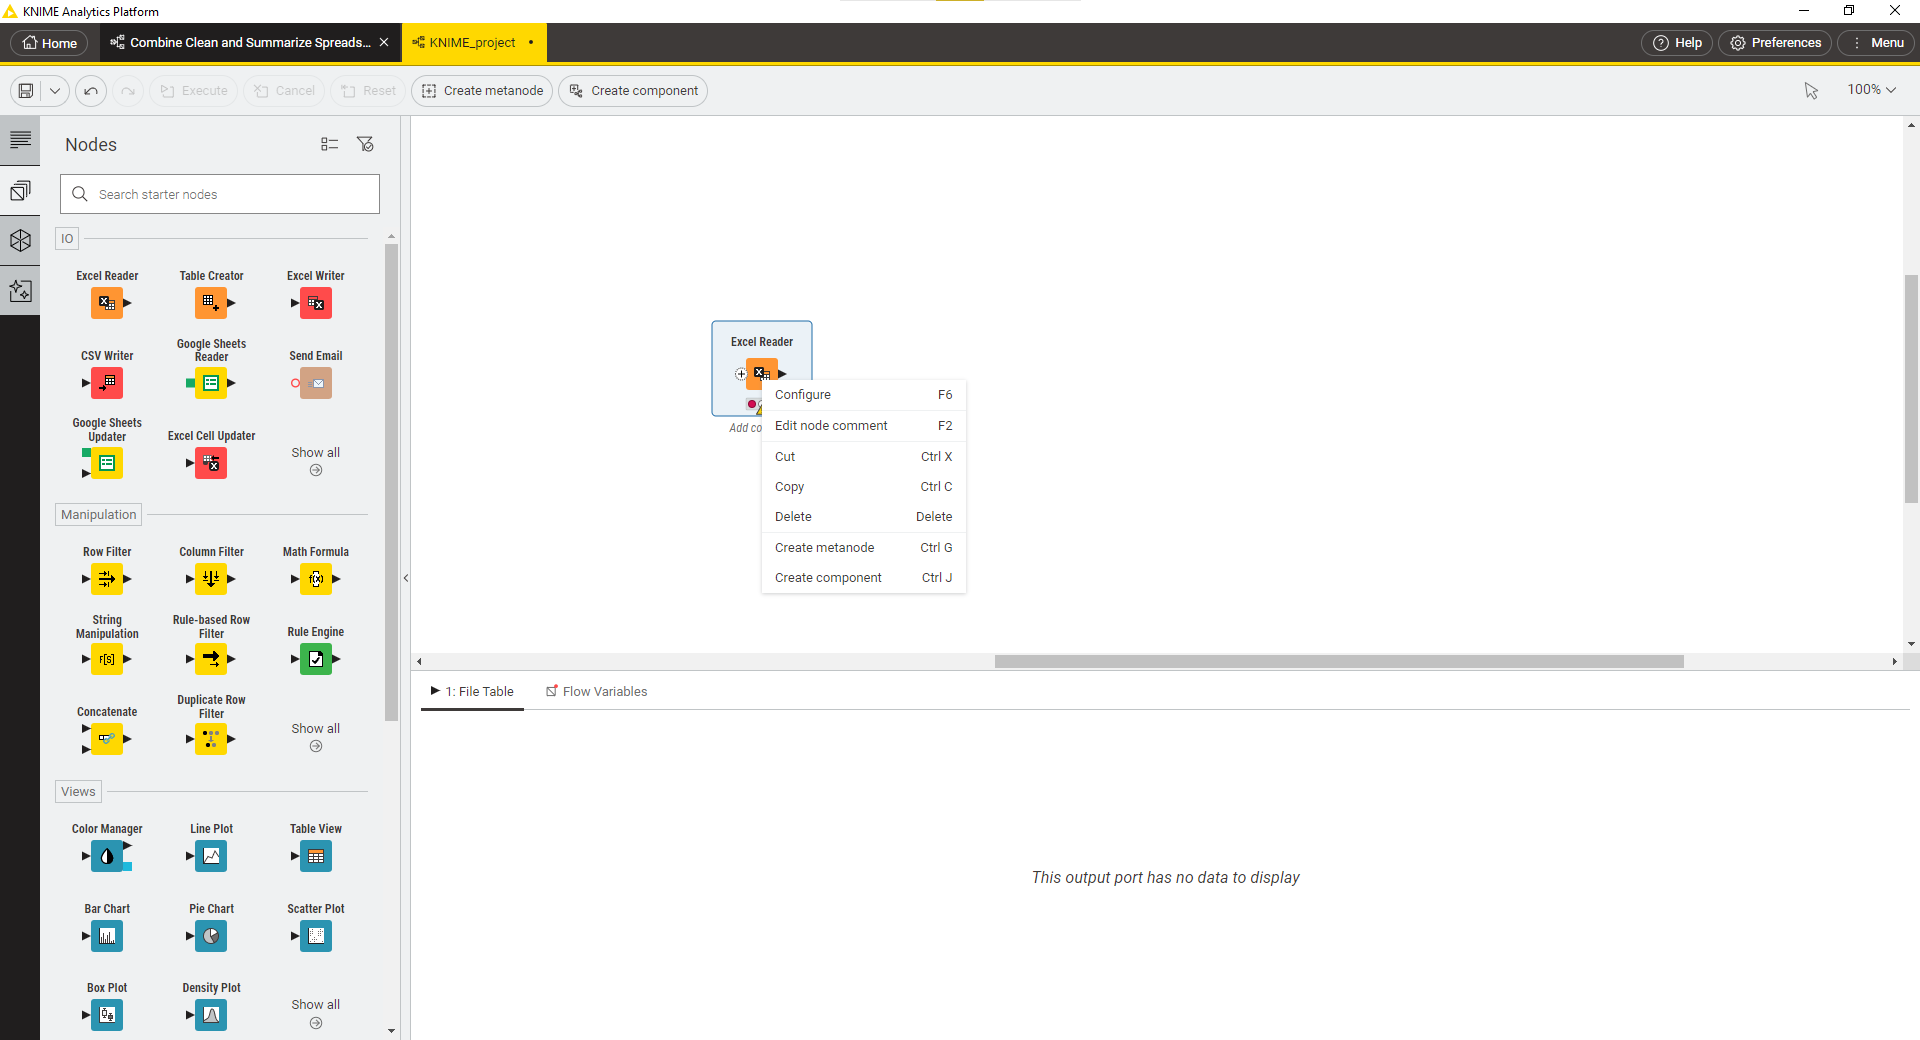Open the node description sidebar panel

pos(20,140)
